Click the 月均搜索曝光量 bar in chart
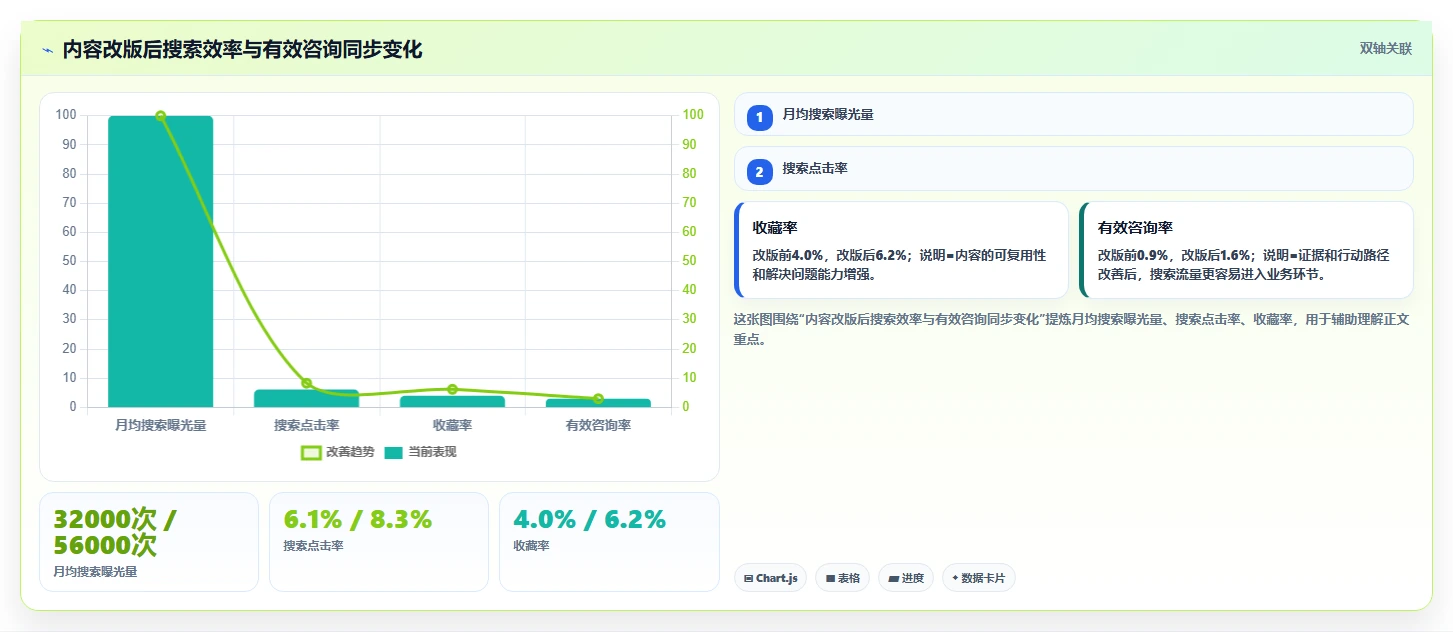 160,261
